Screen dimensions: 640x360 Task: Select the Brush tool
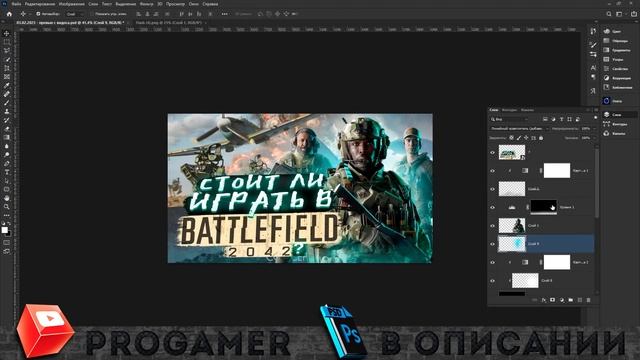(x=7, y=102)
